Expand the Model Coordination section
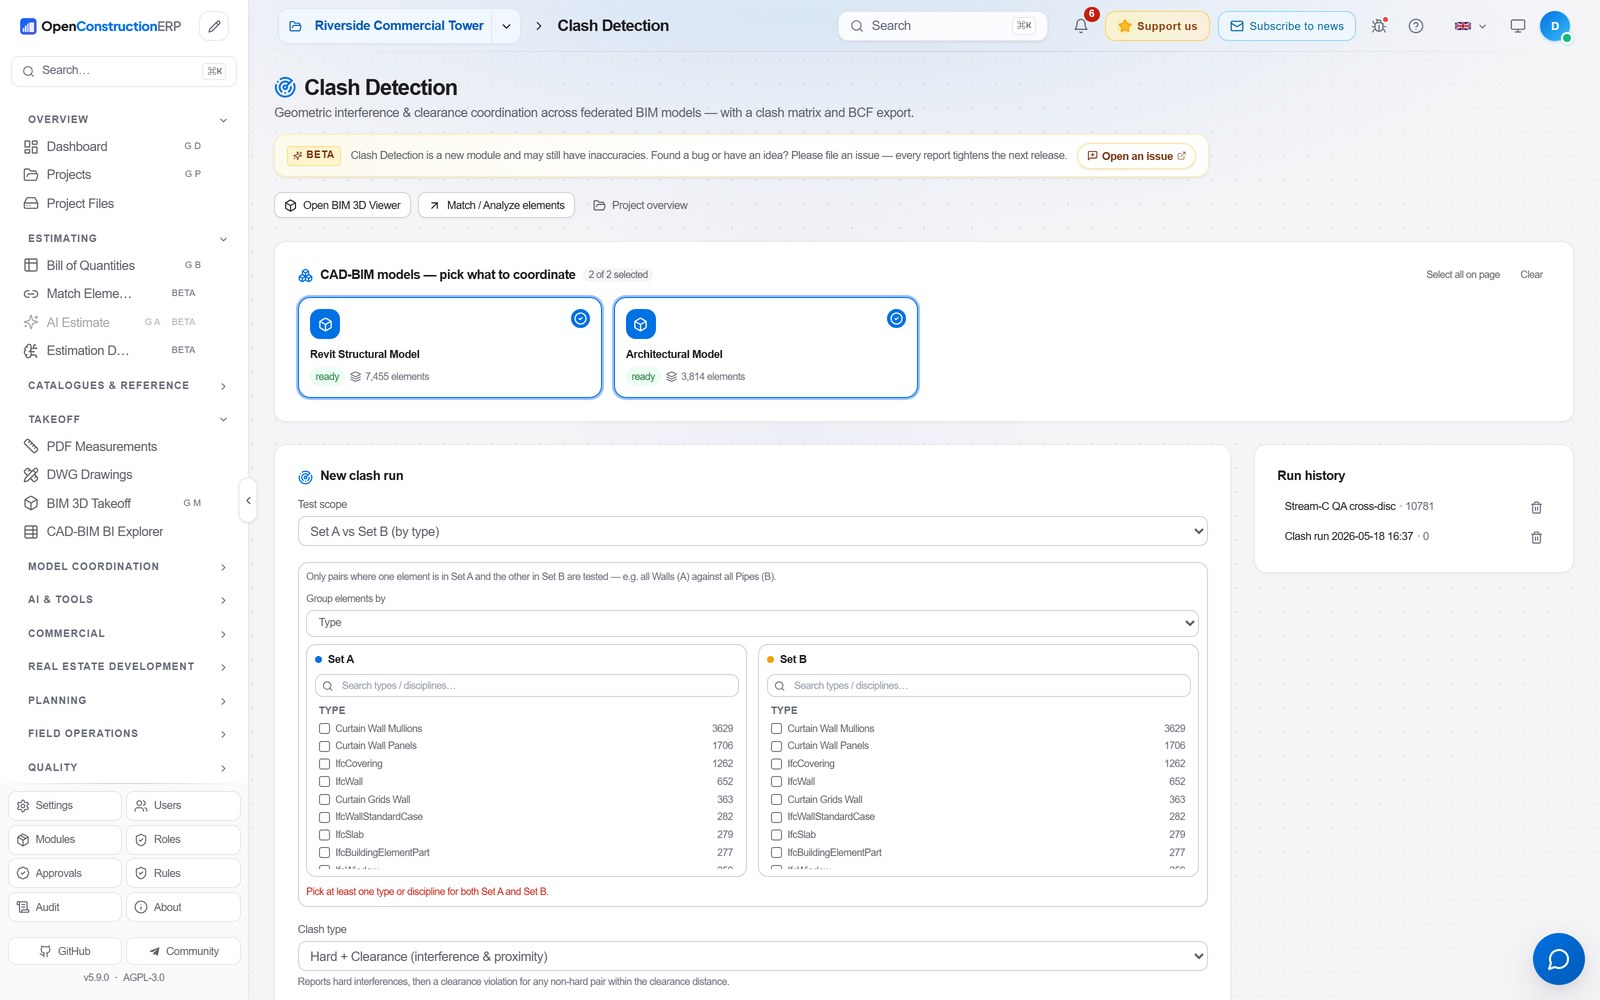 pyautogui.click(x=223, y=567)
